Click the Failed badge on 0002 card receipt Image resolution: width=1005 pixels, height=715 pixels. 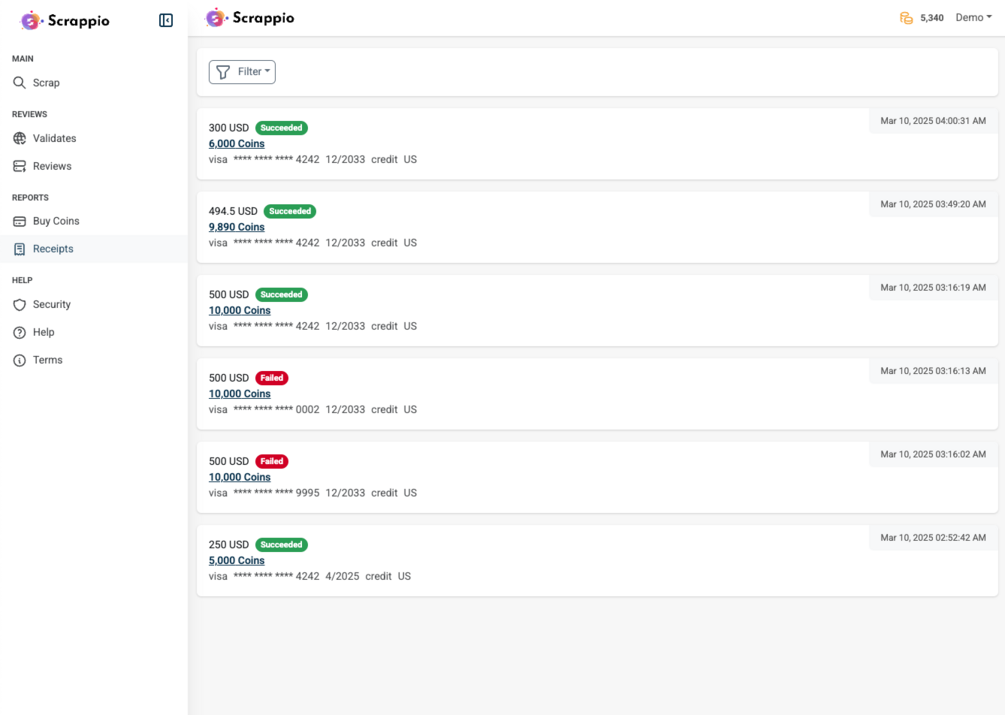click(272, 378)
